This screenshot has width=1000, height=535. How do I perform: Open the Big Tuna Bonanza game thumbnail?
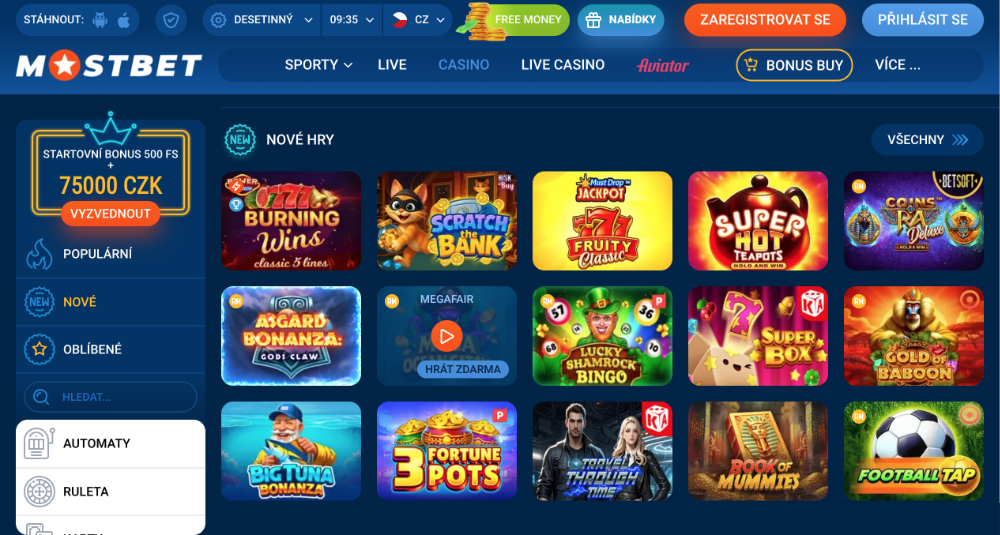291,451
